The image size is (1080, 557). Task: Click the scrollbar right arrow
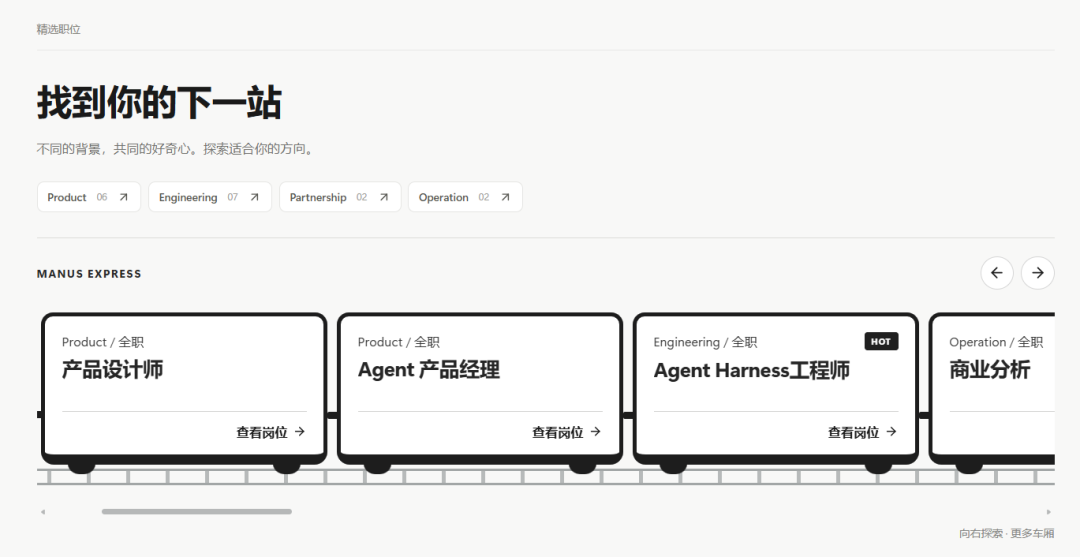tap(1049, 512)
